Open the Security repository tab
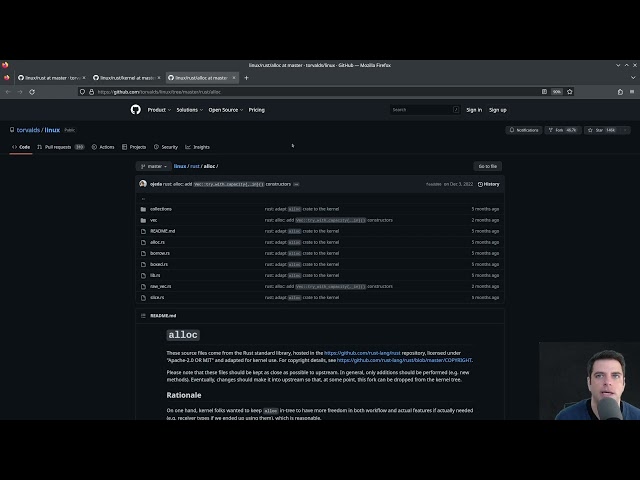The width and height of the screenshot is (640, 480). [166, 147]
